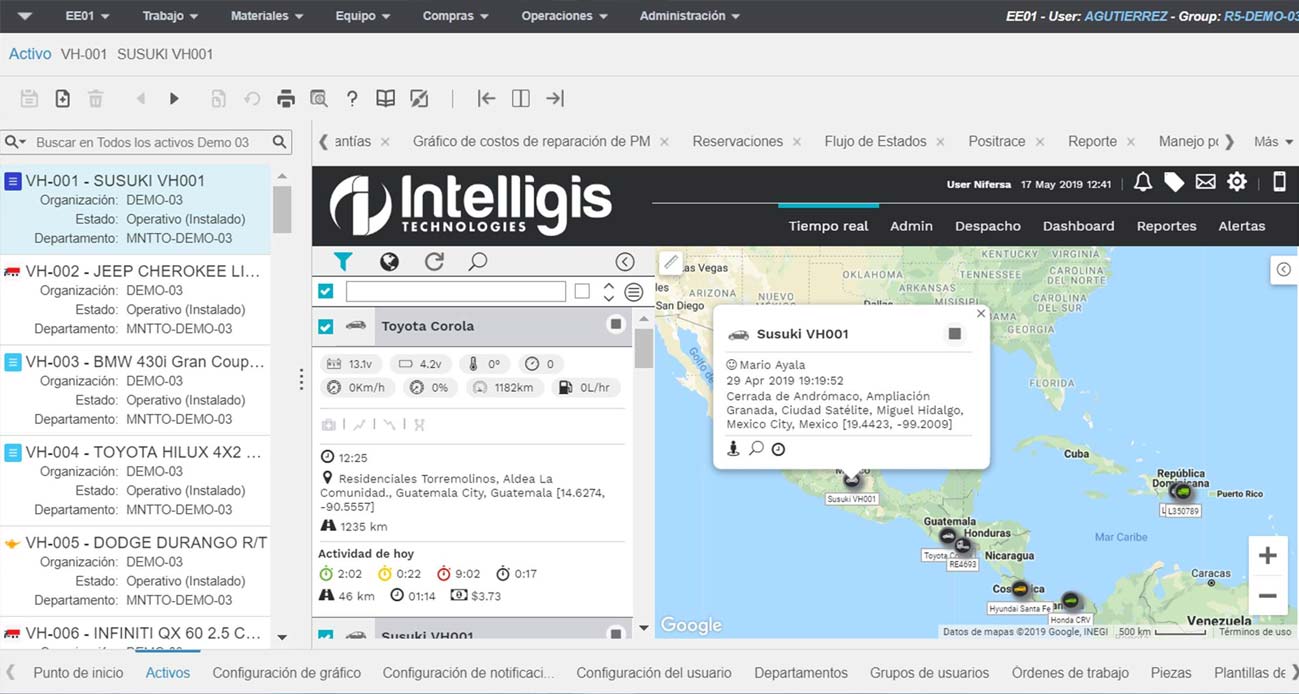
Task: Switch to the Flujo de Estados tab
Action: 875,142
